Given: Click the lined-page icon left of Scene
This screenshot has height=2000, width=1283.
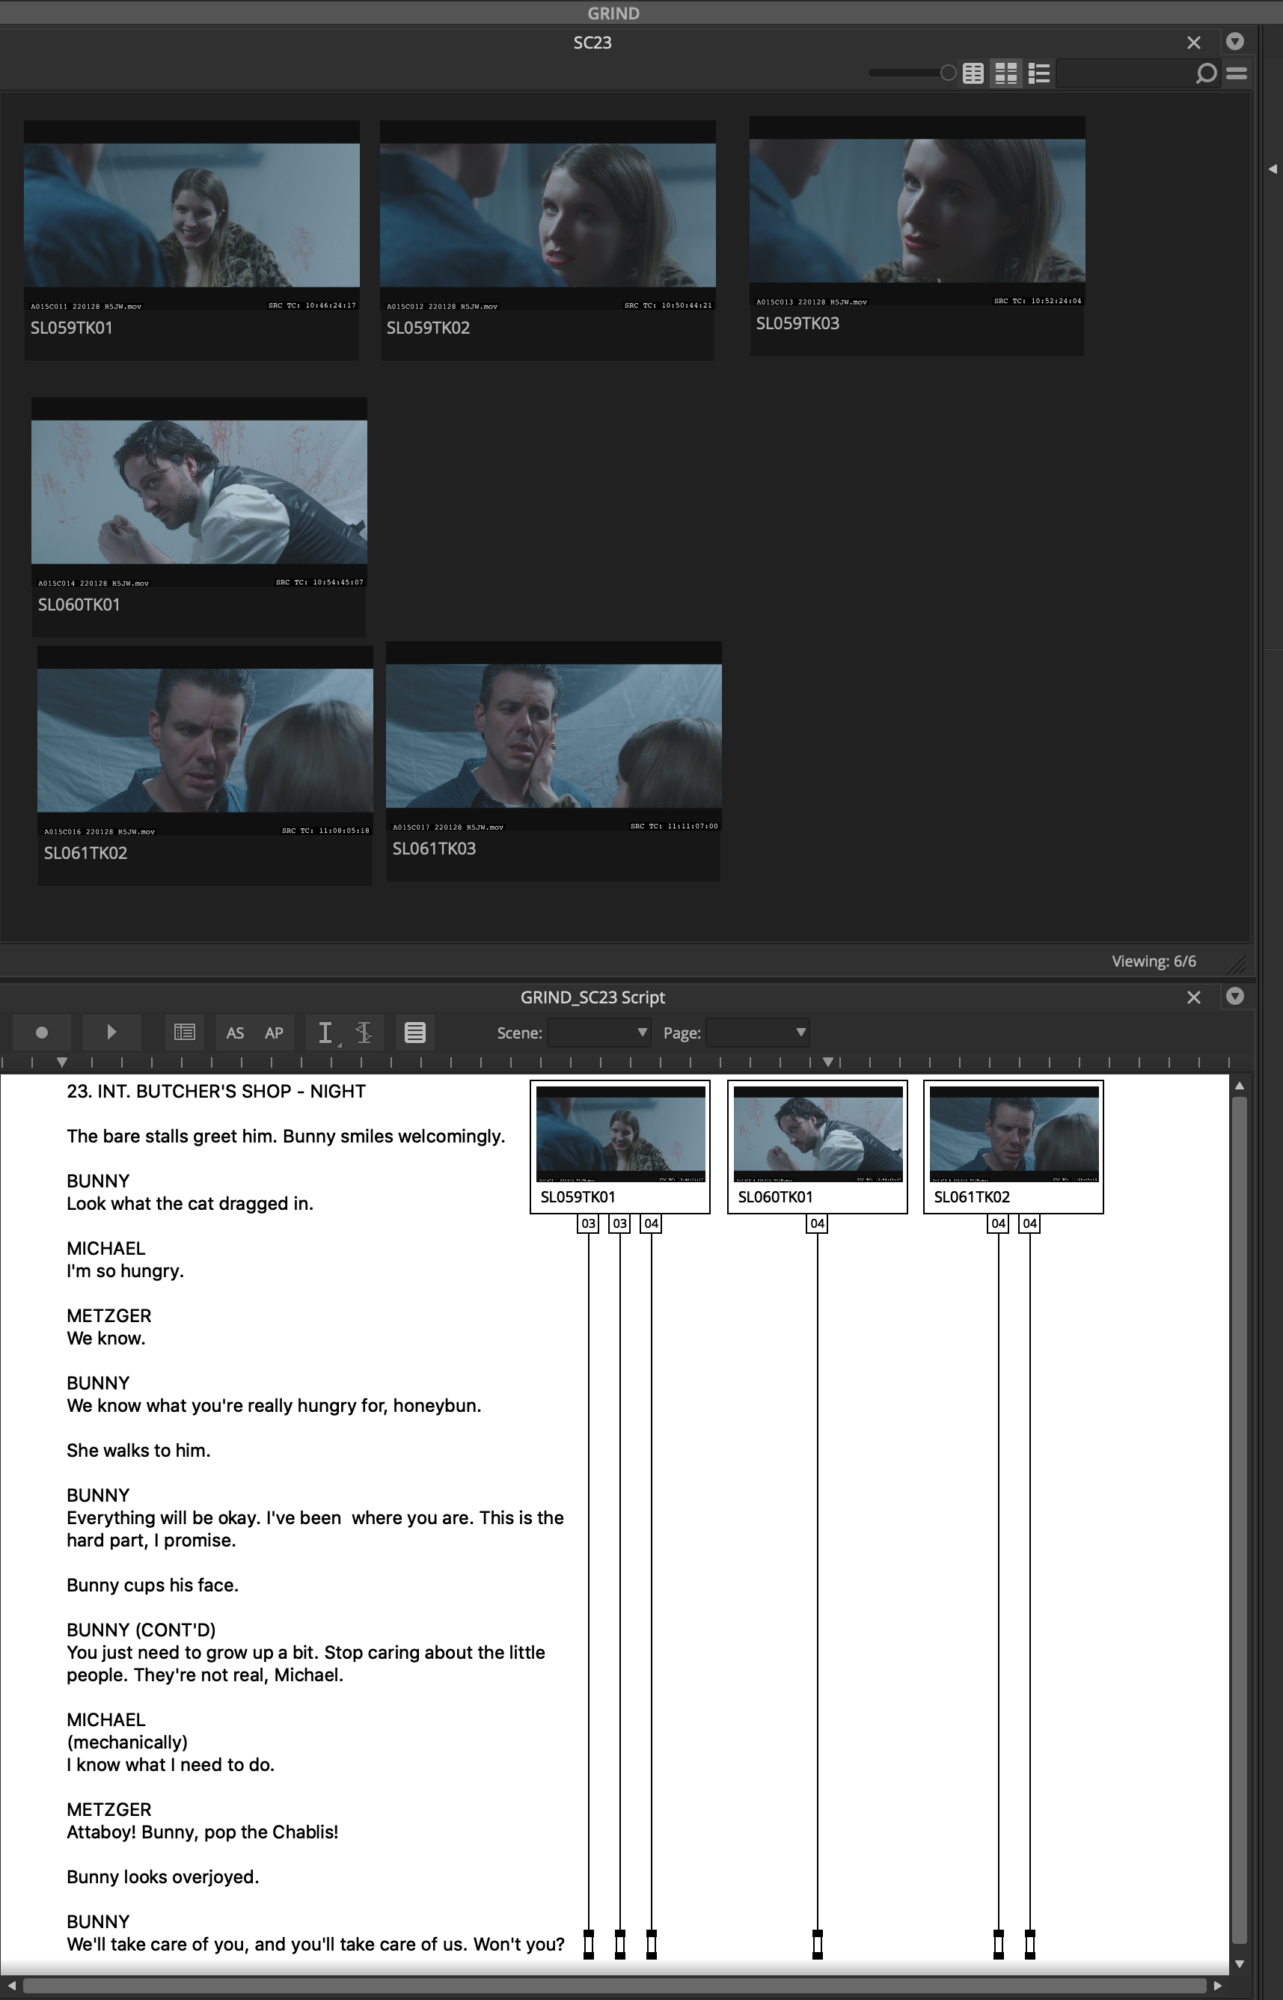Looking at the screenshot, I should point(415,1033).
